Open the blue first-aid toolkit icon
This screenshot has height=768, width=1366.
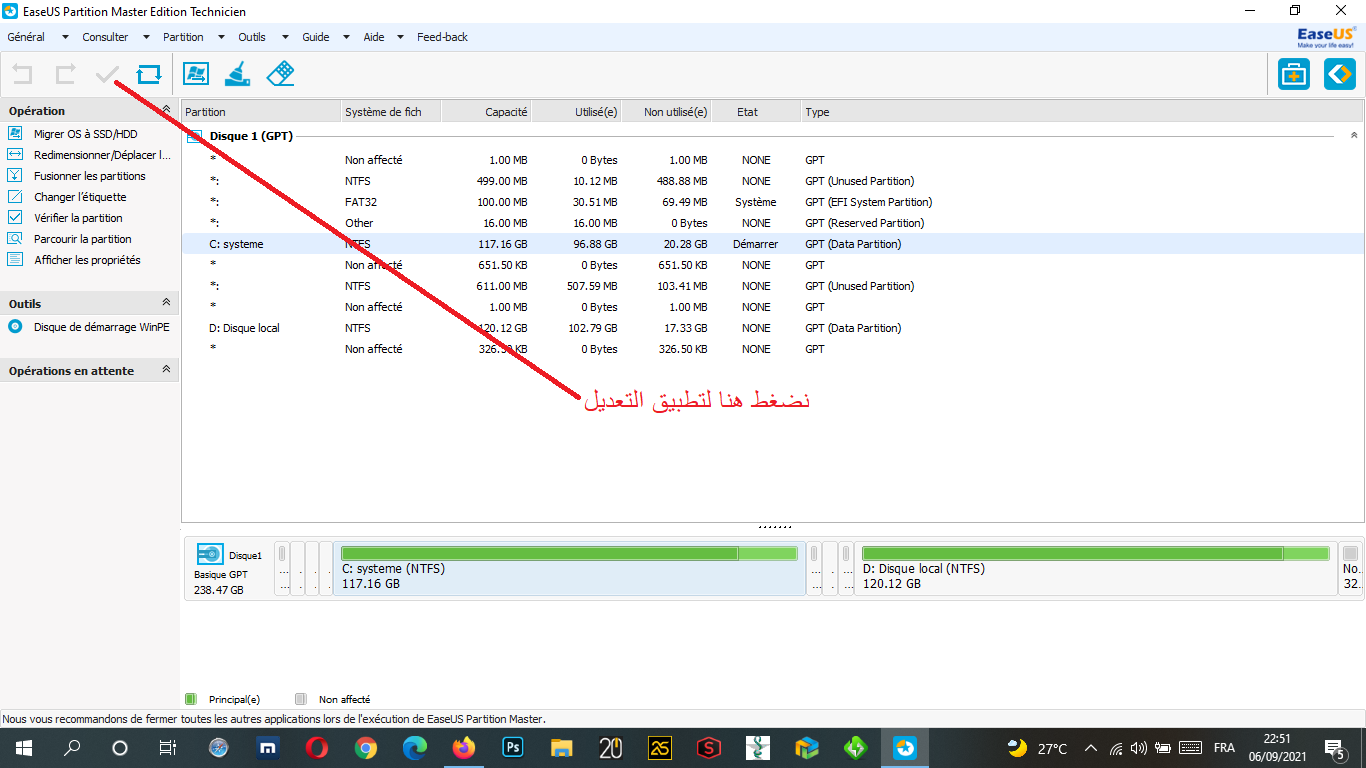click(1294, 74)
